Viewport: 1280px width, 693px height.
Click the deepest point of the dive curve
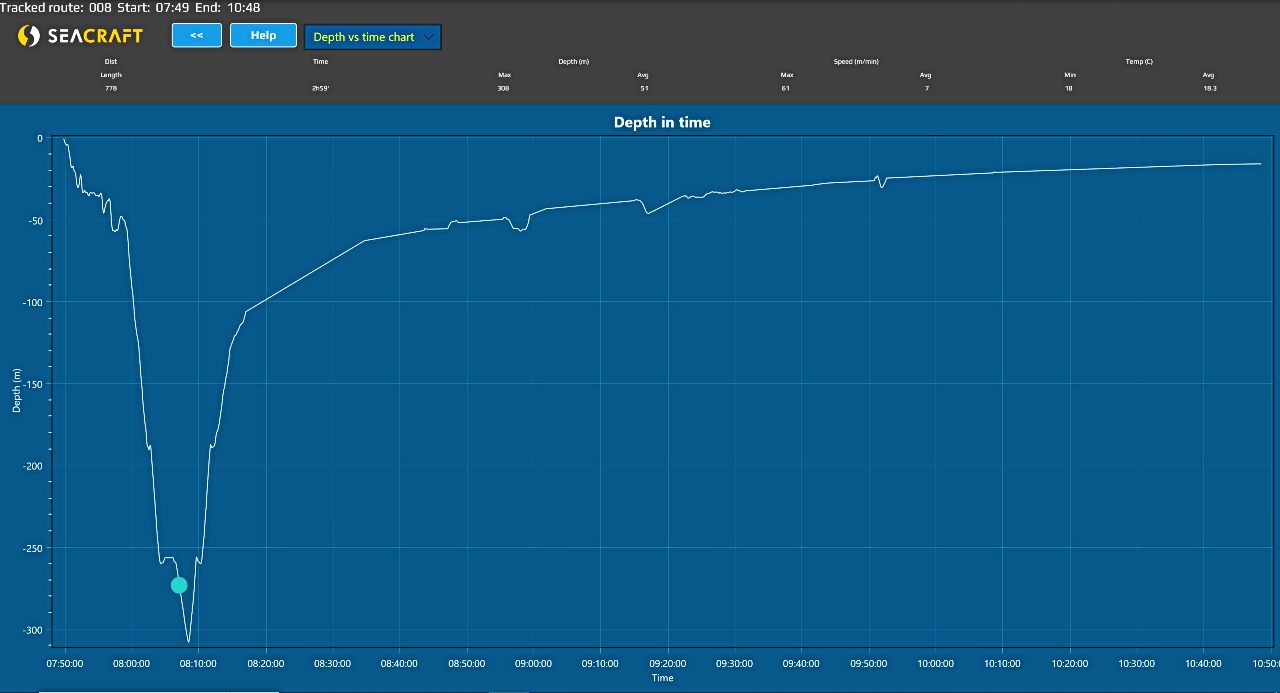coord(188,640)
